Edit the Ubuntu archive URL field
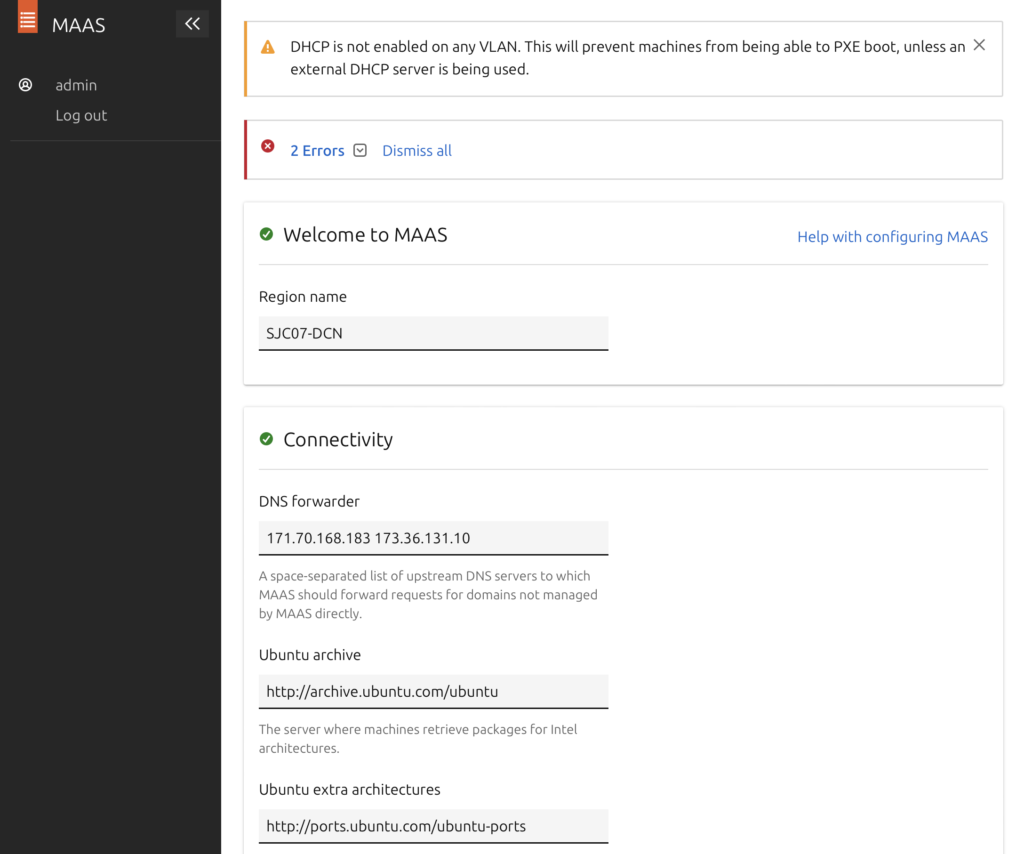The image size is (1024, 854). tap(433, 691)
